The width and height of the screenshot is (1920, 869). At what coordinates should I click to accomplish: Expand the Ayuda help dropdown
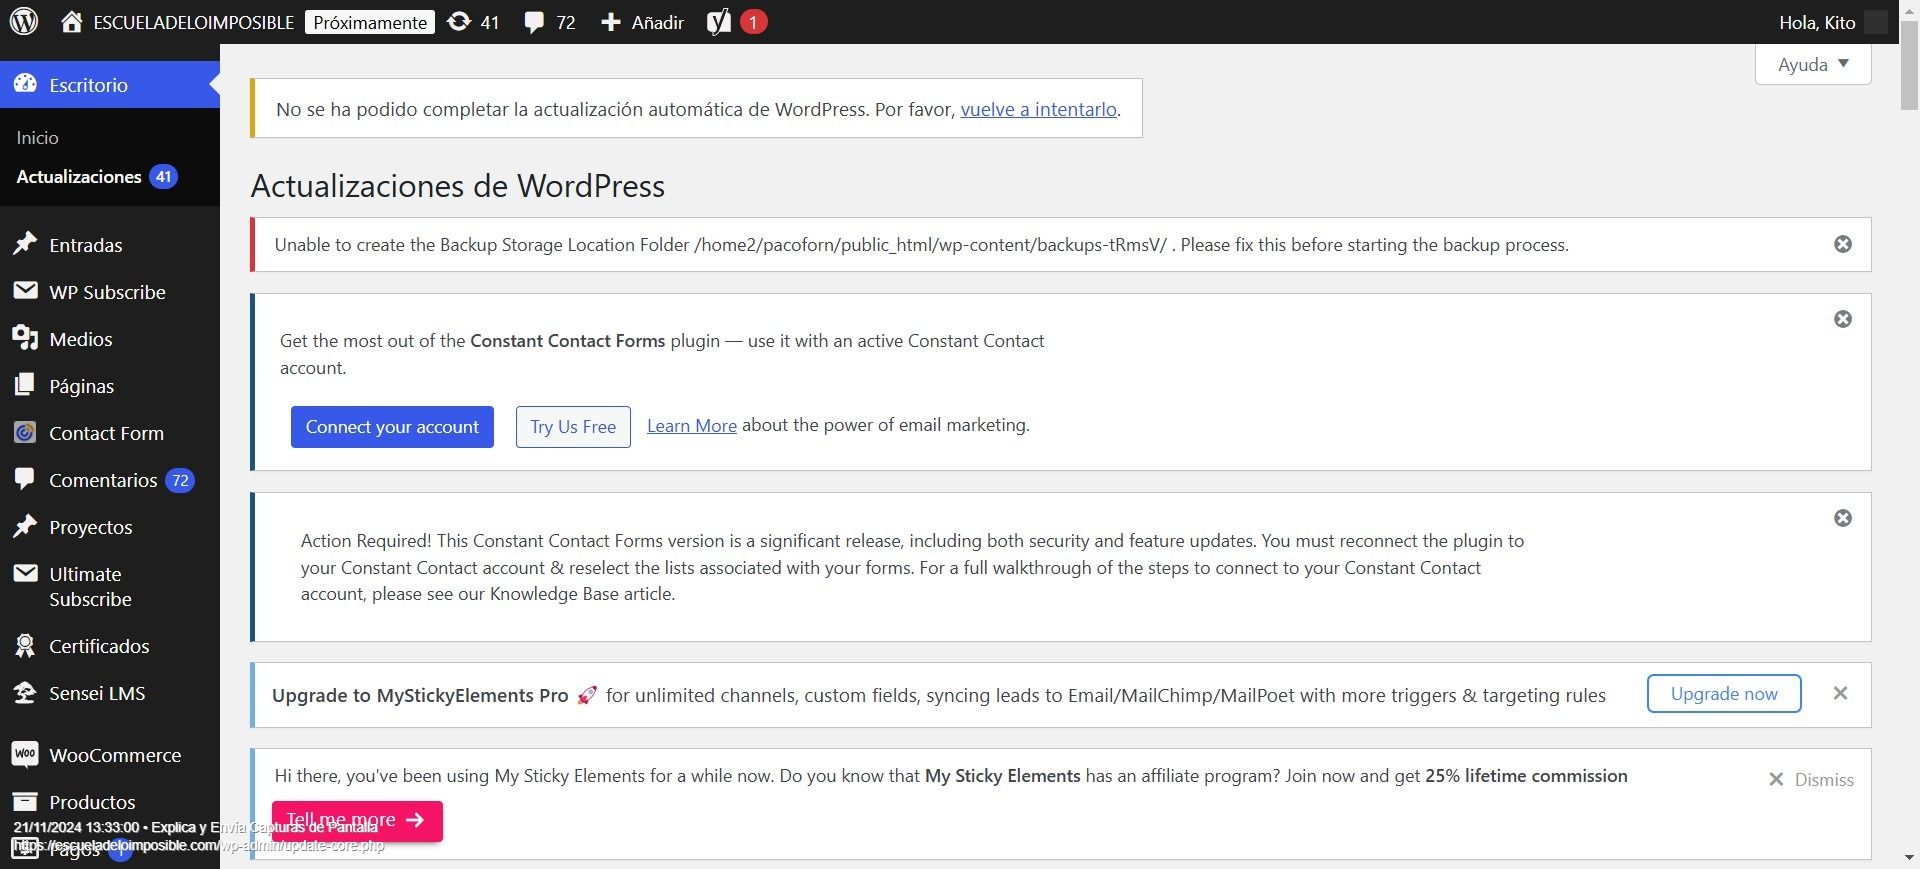coord(1813,64)
